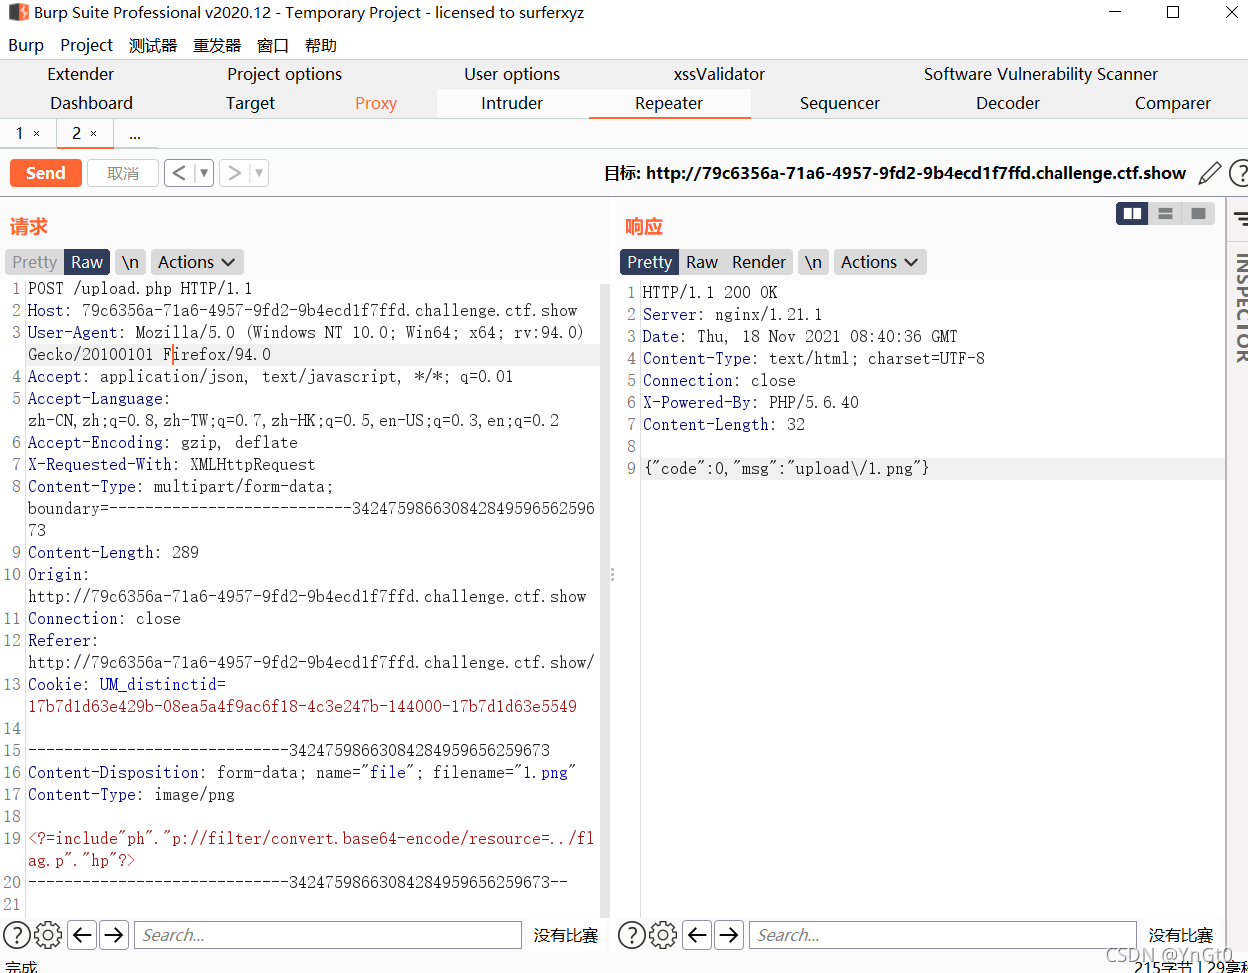
Task: Open request search settings gear
Action: coord(48,935)
